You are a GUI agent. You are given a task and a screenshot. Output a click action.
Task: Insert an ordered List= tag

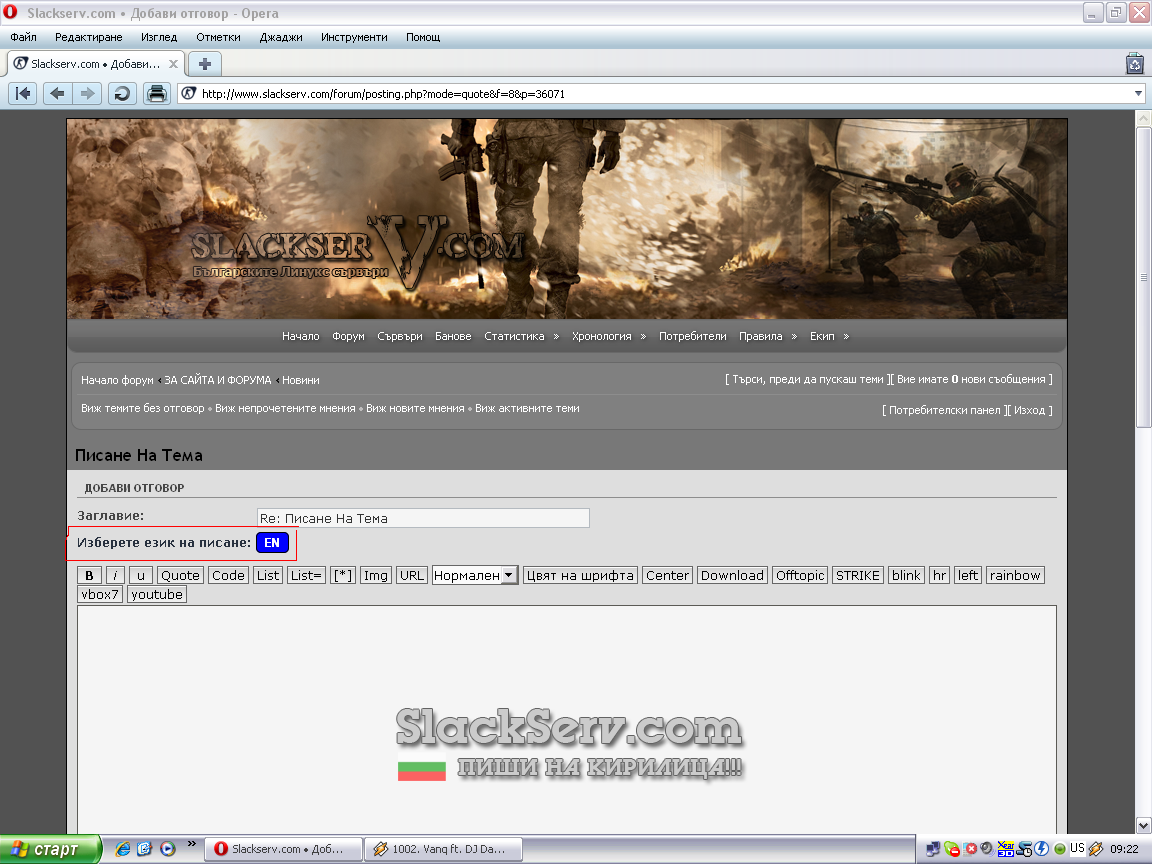pyautogui.click(x=306, y=575)
